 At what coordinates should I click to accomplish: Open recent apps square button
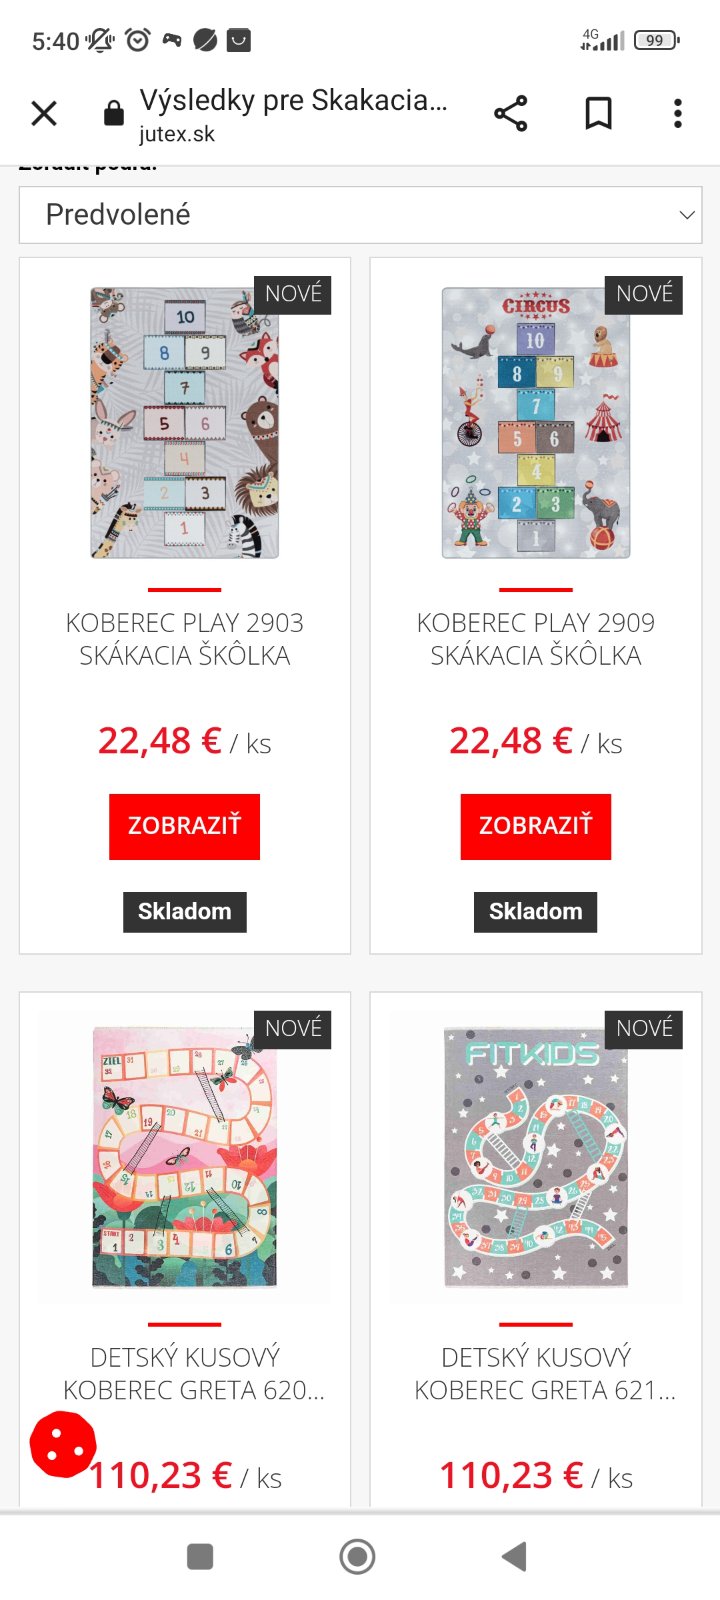(x=200, y=1556)
